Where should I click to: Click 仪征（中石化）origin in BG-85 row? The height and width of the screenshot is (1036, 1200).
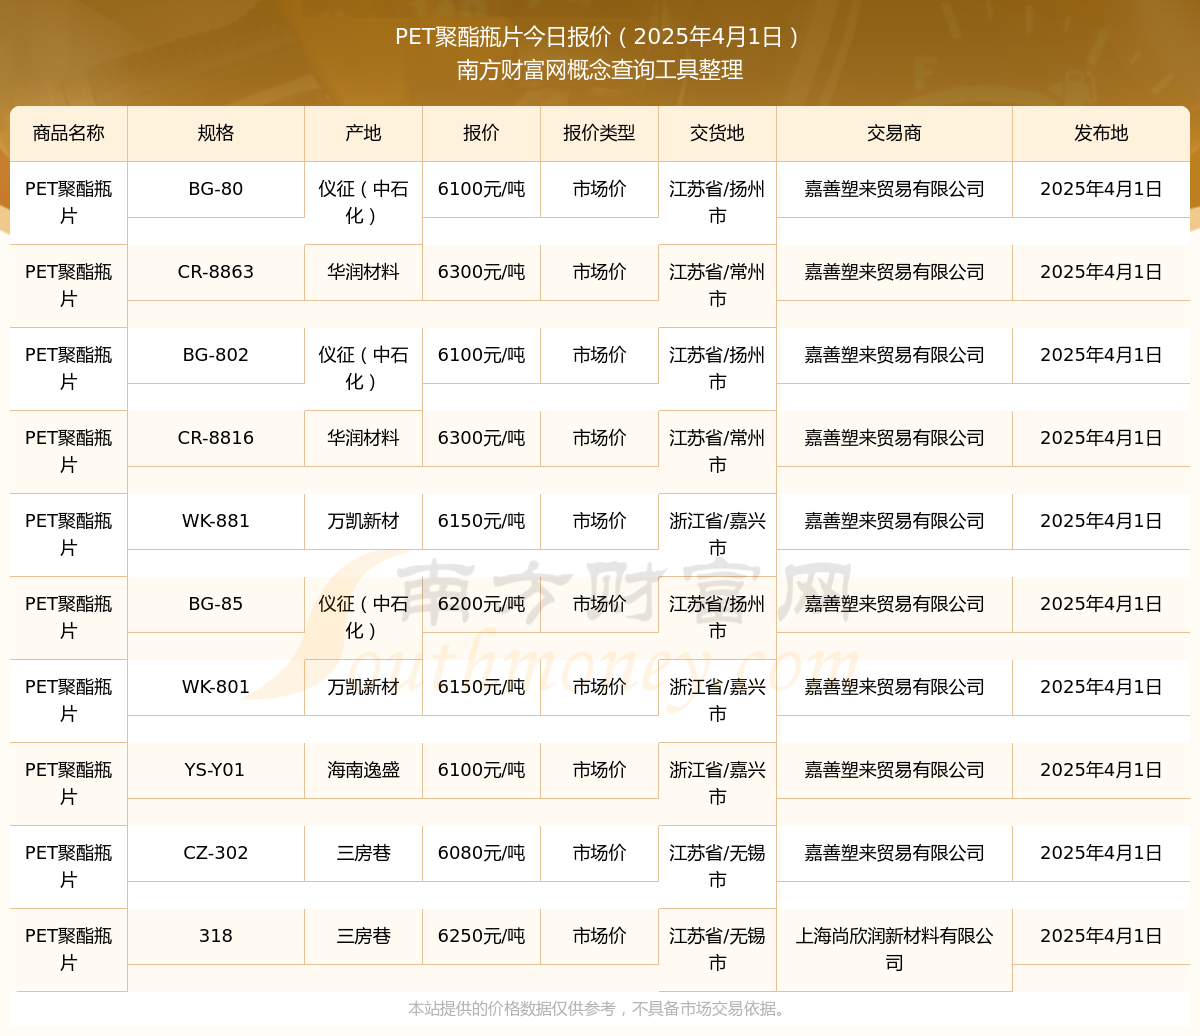pyautogui.click(x=363, y=618)
